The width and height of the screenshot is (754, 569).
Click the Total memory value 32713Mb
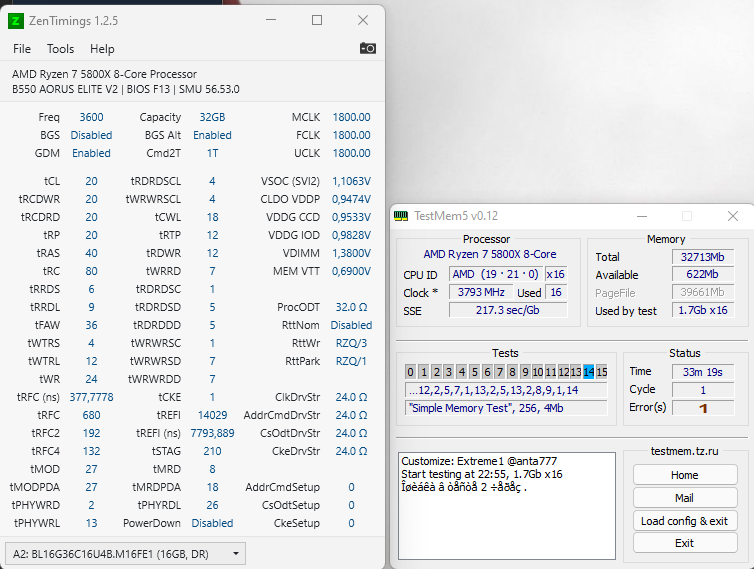pyautogui.click(x=703, y=257)
